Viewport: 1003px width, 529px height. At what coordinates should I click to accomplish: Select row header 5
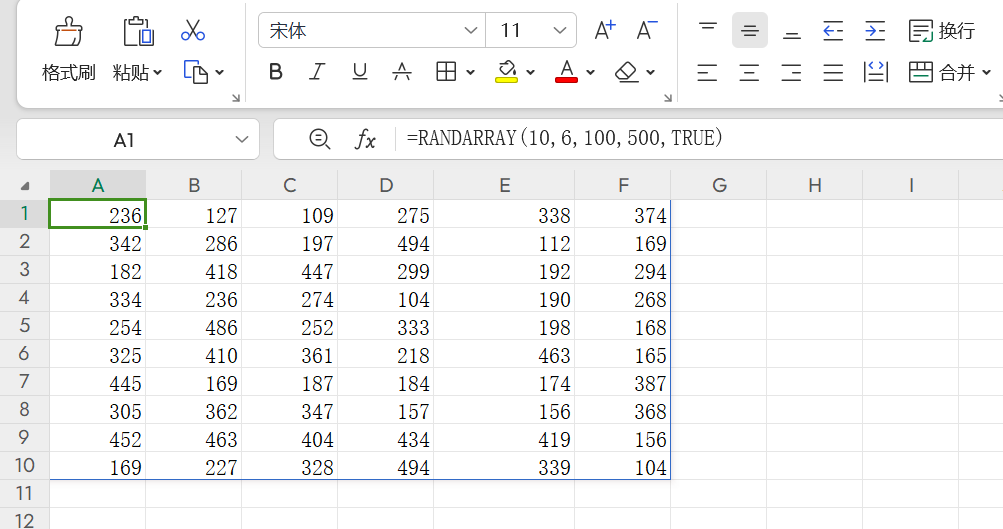click(x=25, y=326)
